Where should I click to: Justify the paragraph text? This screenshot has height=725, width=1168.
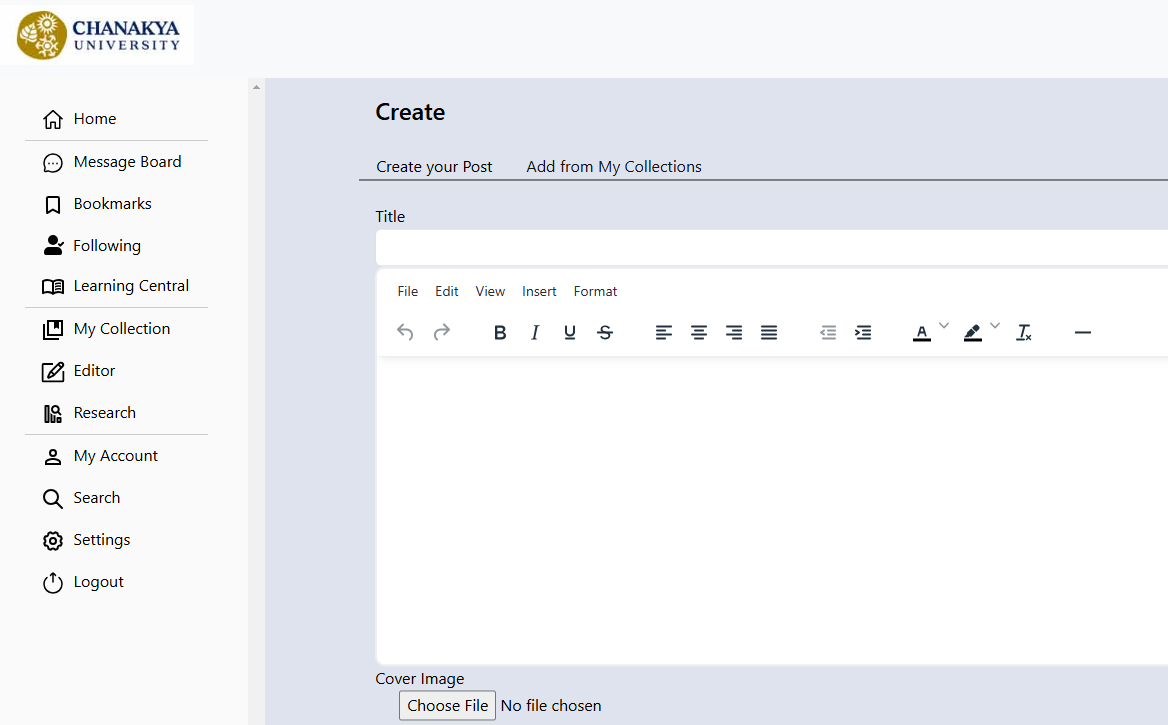pyautogui.click(x=769, y=333)
